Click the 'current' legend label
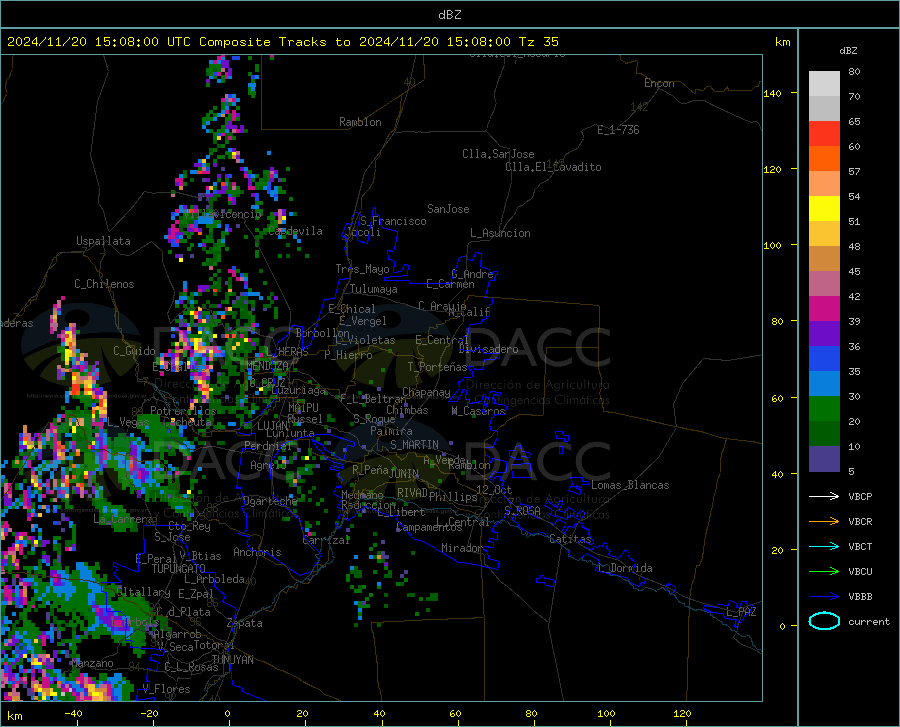 click(869, 621)
